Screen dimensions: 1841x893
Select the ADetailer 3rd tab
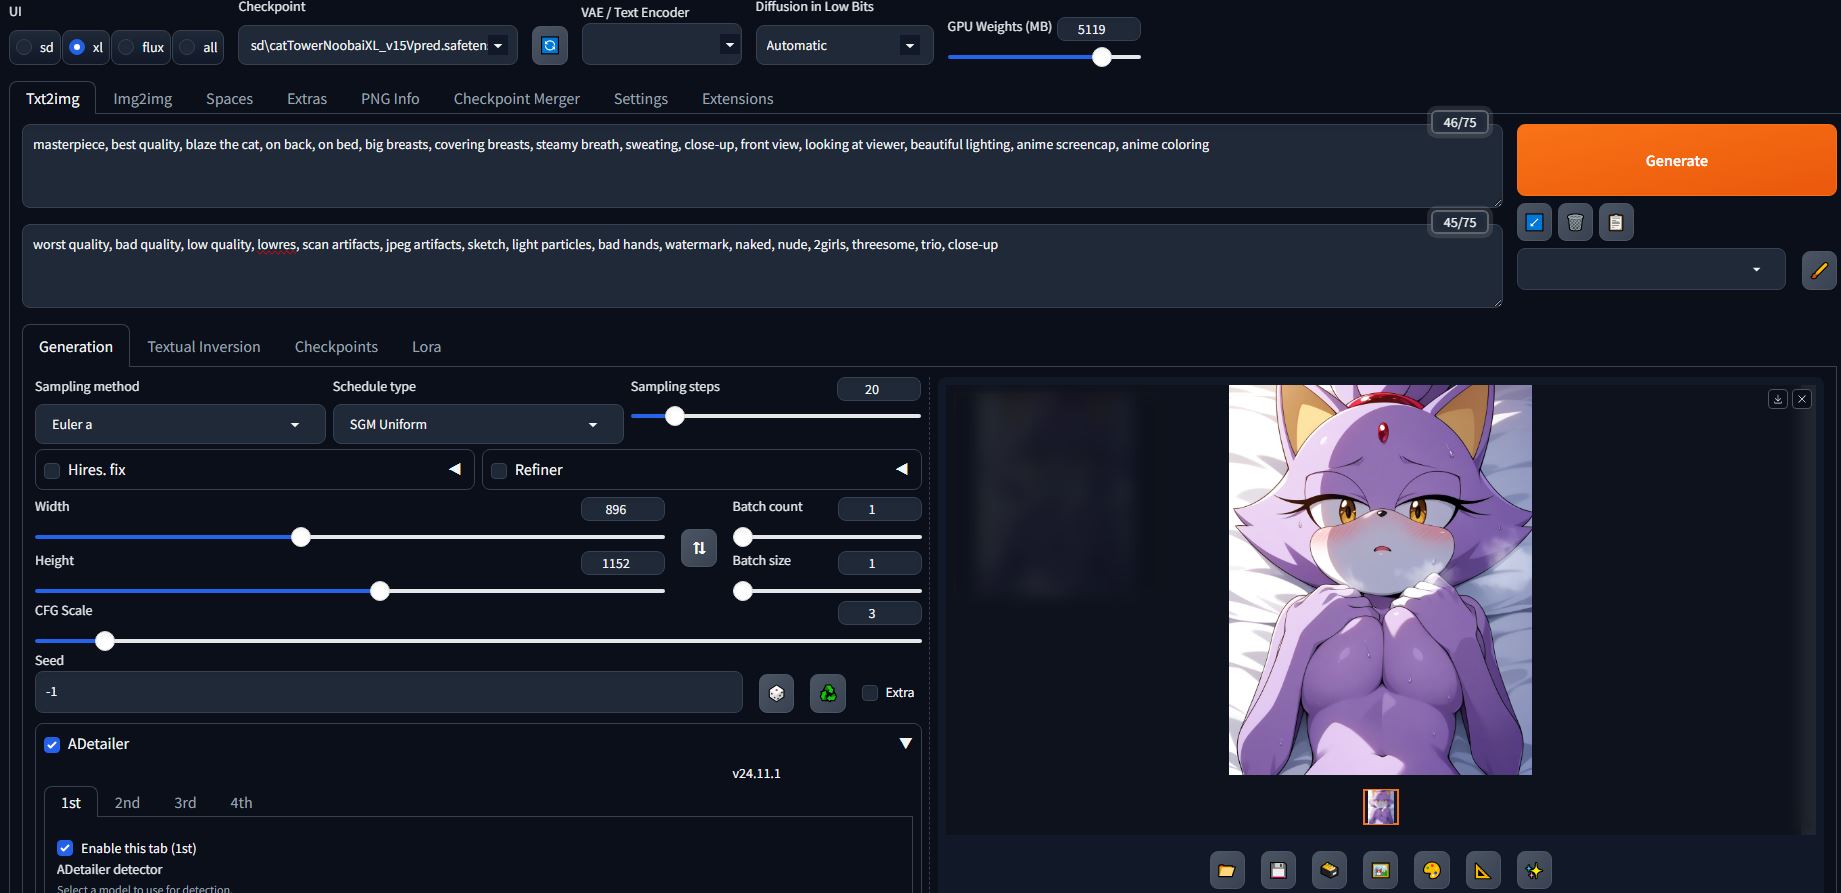click(x=185, y=803)
